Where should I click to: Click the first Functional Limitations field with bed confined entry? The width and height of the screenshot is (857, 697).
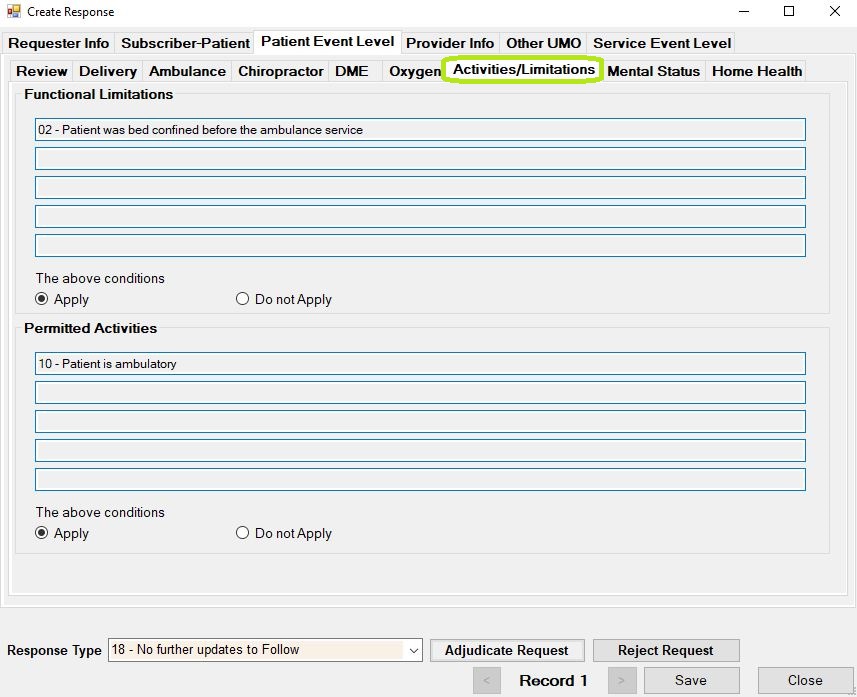point(420,130)
